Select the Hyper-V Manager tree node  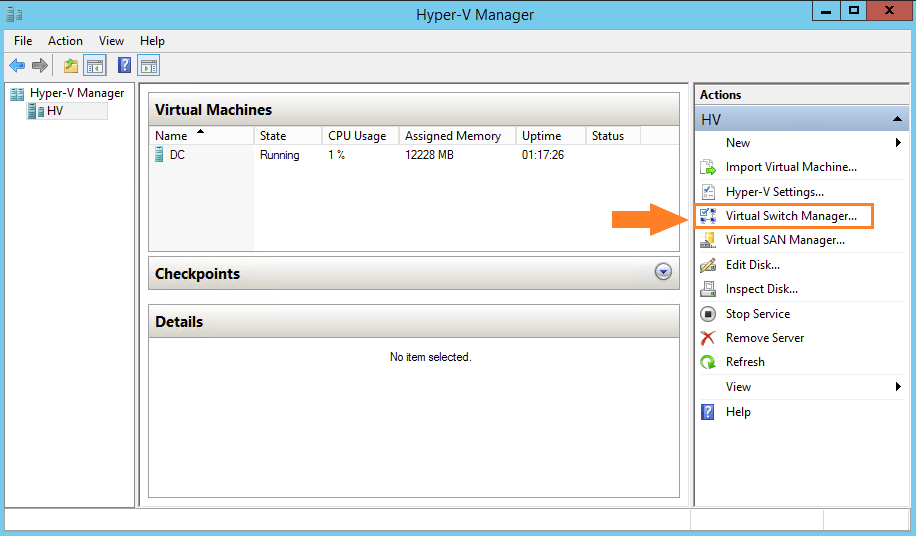77,93
